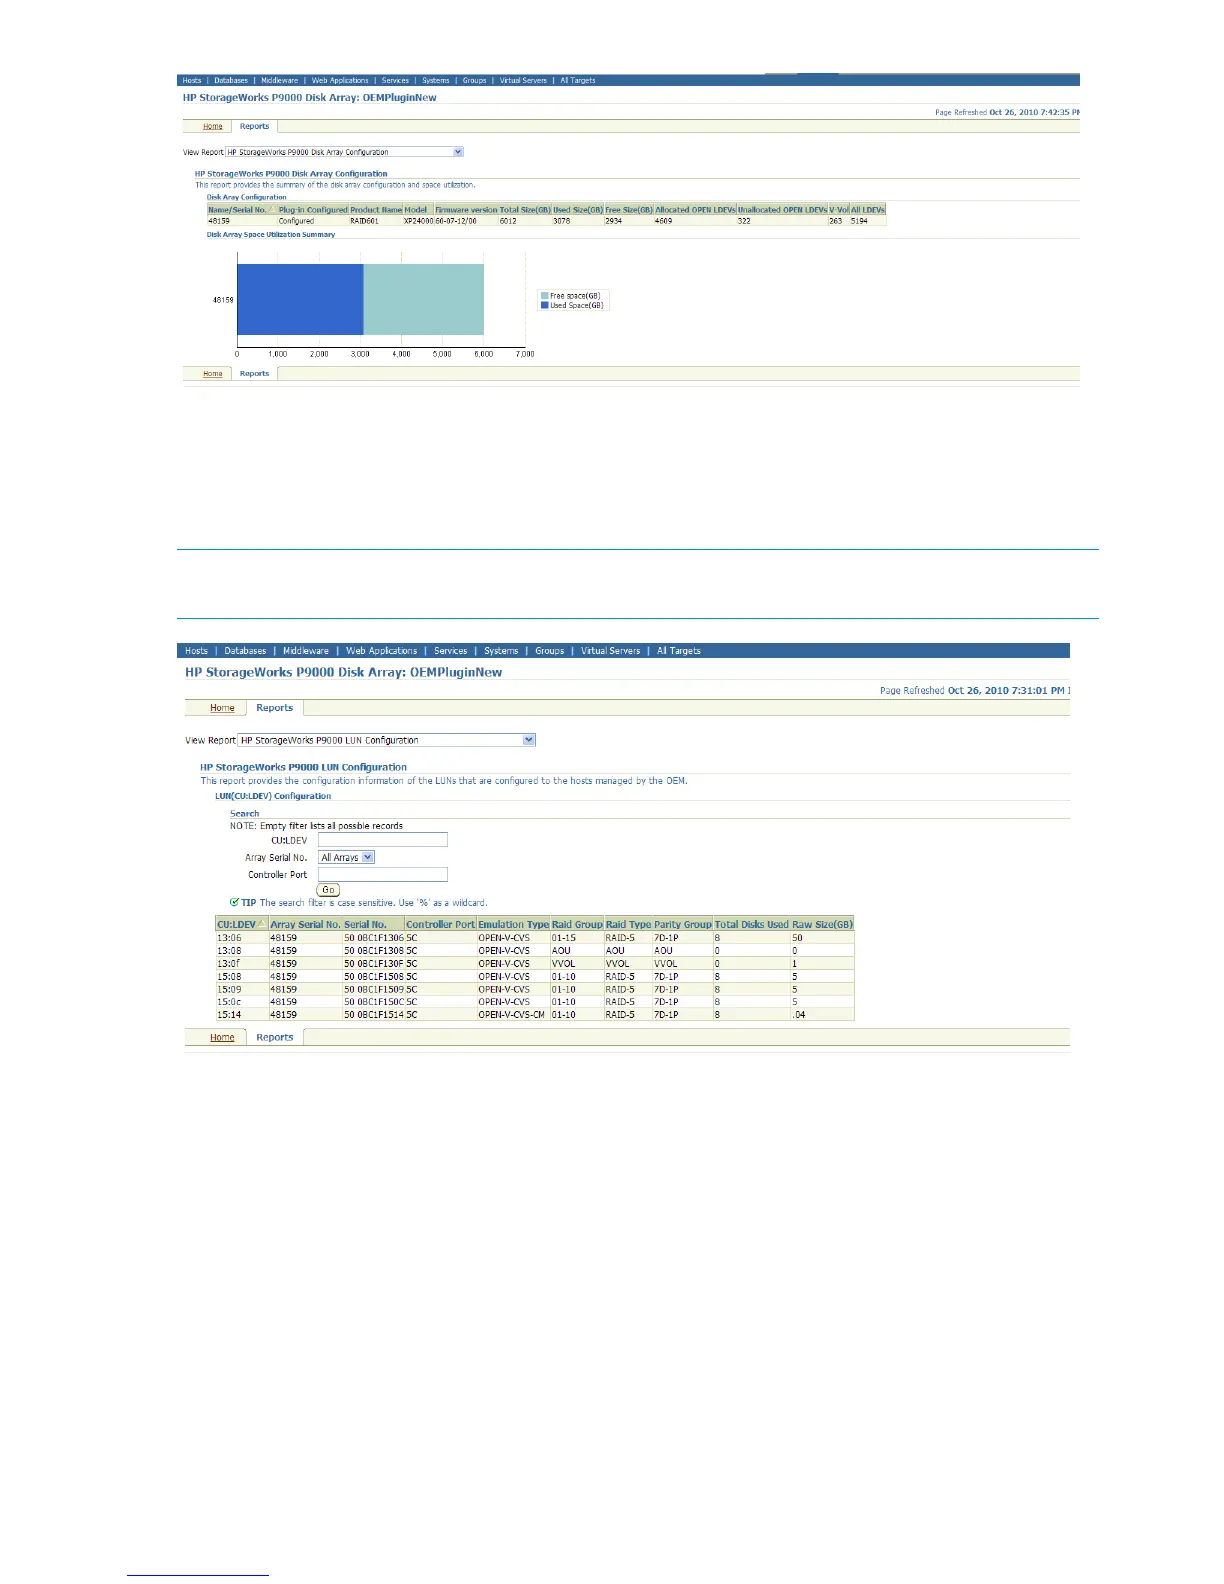Click the green TIP checkmark icon
The height and width of the screenshot is (1584, 1224).
click(234, 902)
